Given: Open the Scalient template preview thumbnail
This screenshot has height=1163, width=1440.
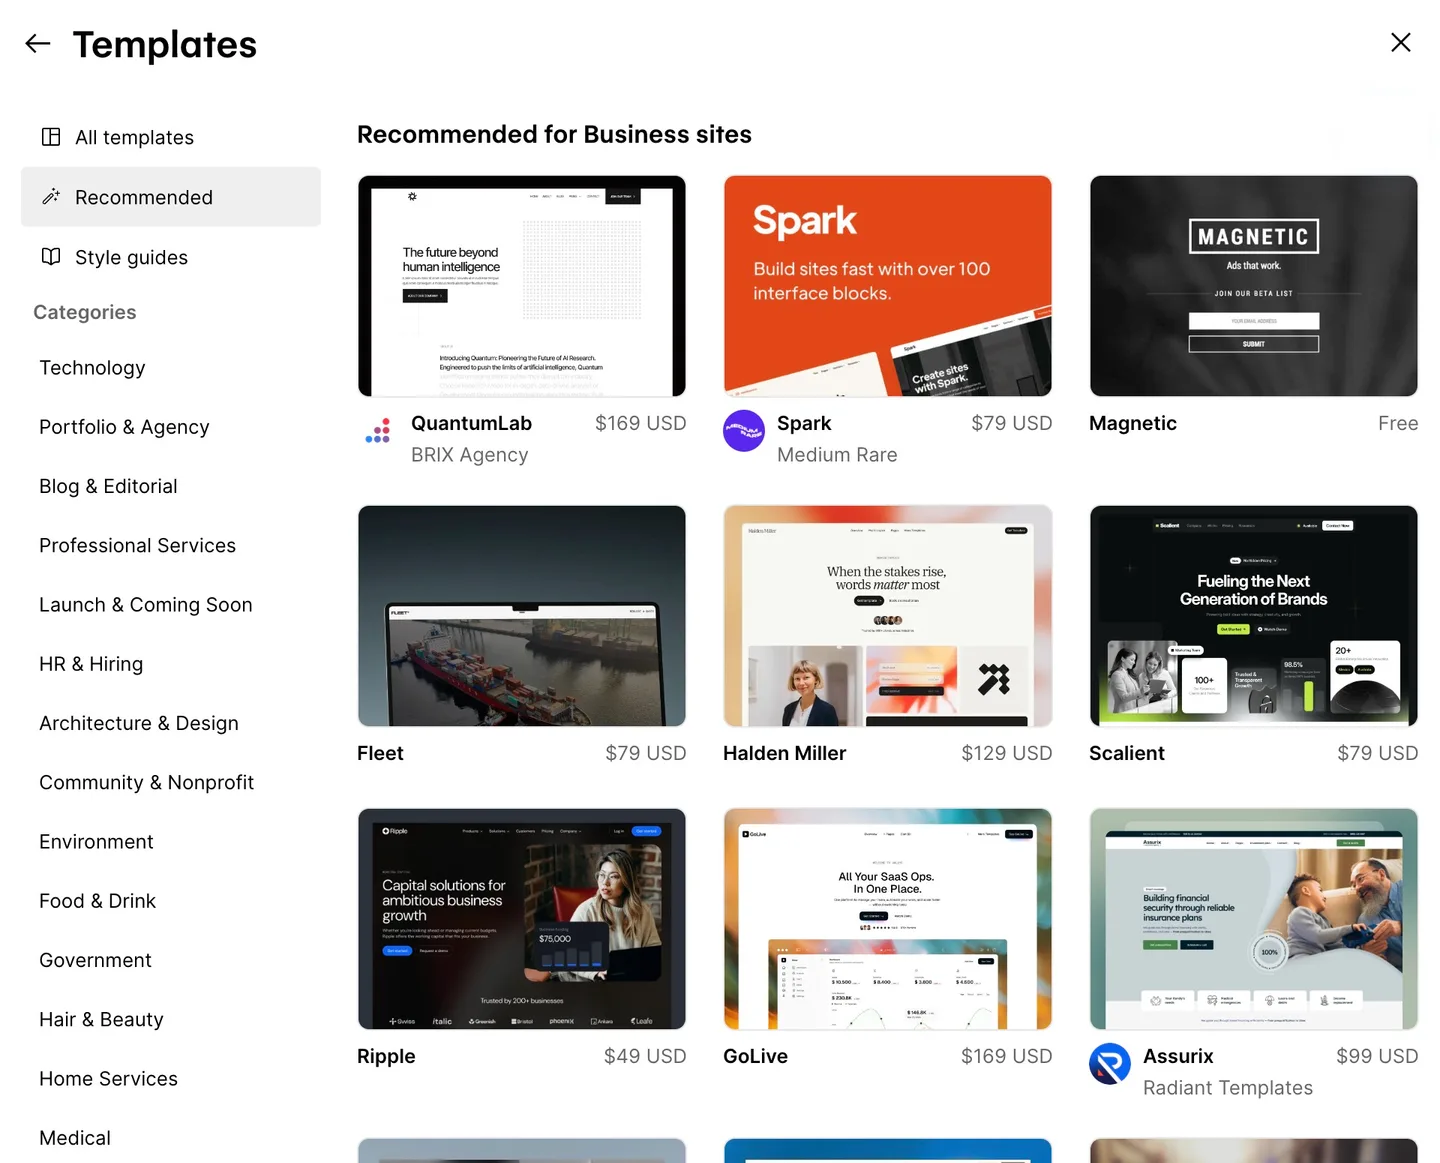Looking at the screenshot, I should pyautogui.click(x=1254, y=616).
